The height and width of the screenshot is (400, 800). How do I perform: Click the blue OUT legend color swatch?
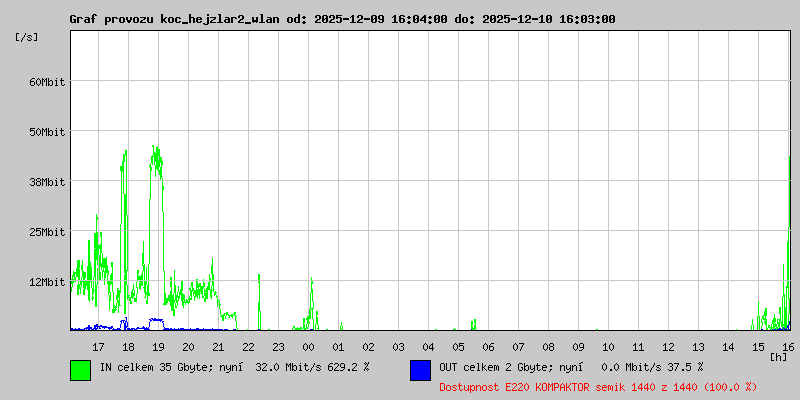420,370
